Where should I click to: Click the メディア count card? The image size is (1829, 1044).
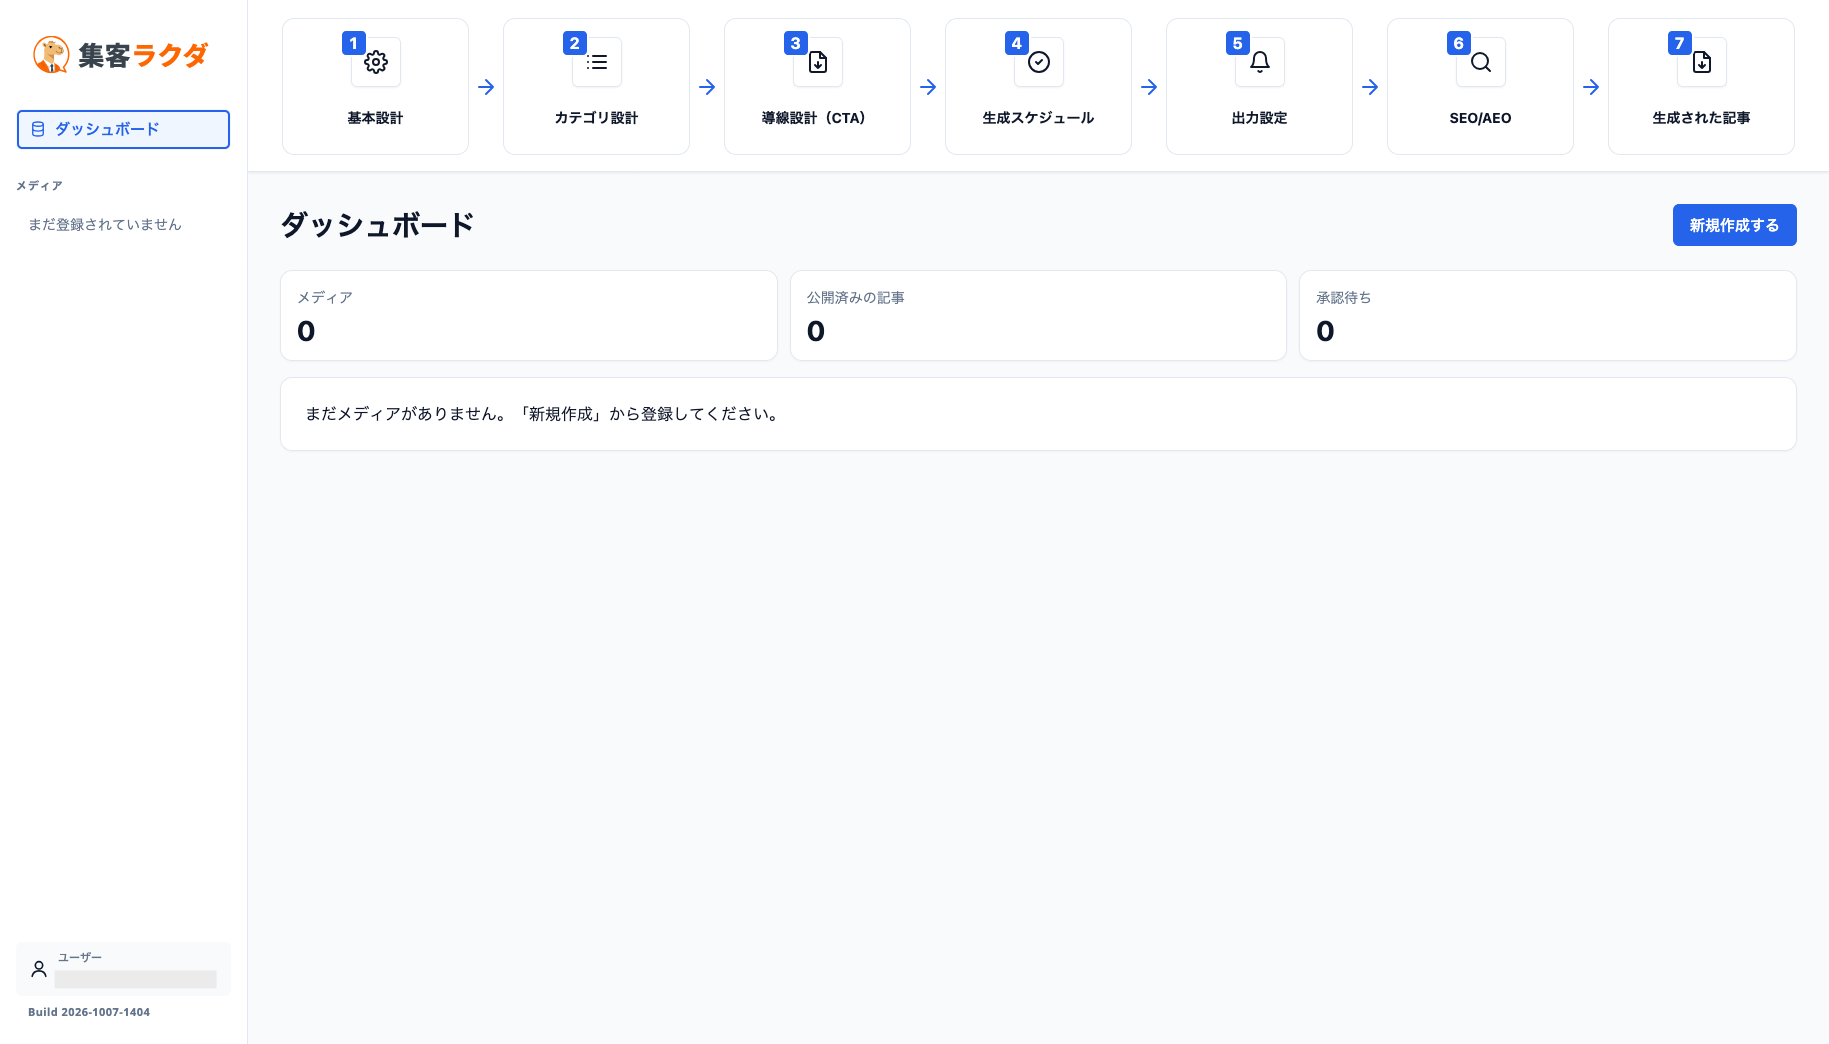pos(529,315)
